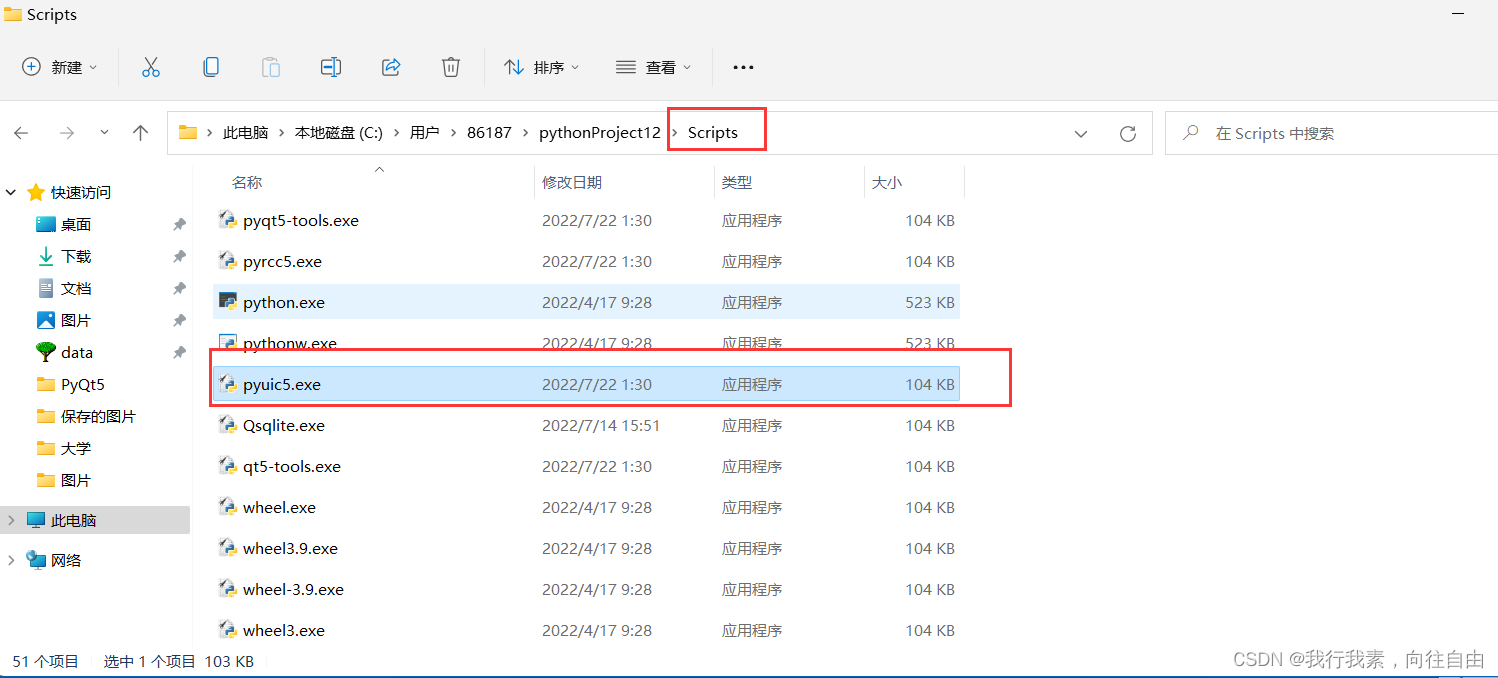Click the rename icon in the toolbar
Screen dimensions: 1498x678
coord(330,67)
